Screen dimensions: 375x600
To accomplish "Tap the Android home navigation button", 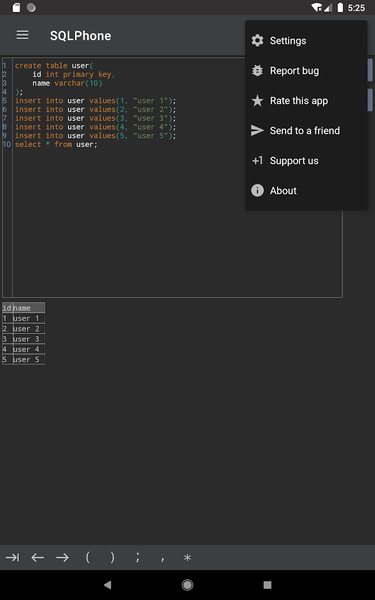I will 187,585.
